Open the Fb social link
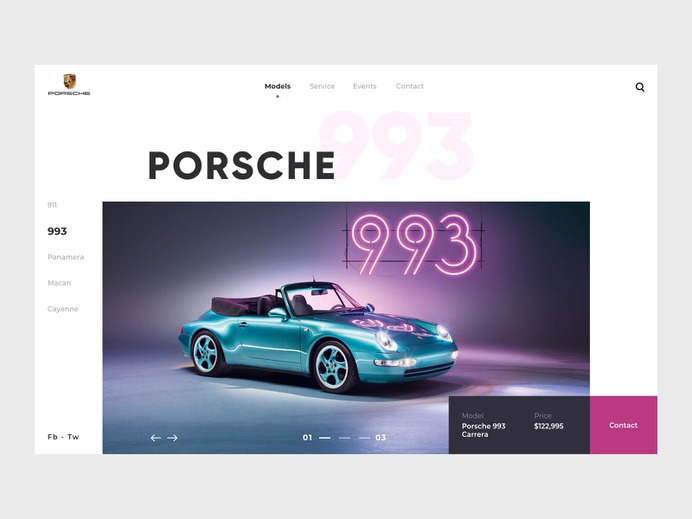 52,437
